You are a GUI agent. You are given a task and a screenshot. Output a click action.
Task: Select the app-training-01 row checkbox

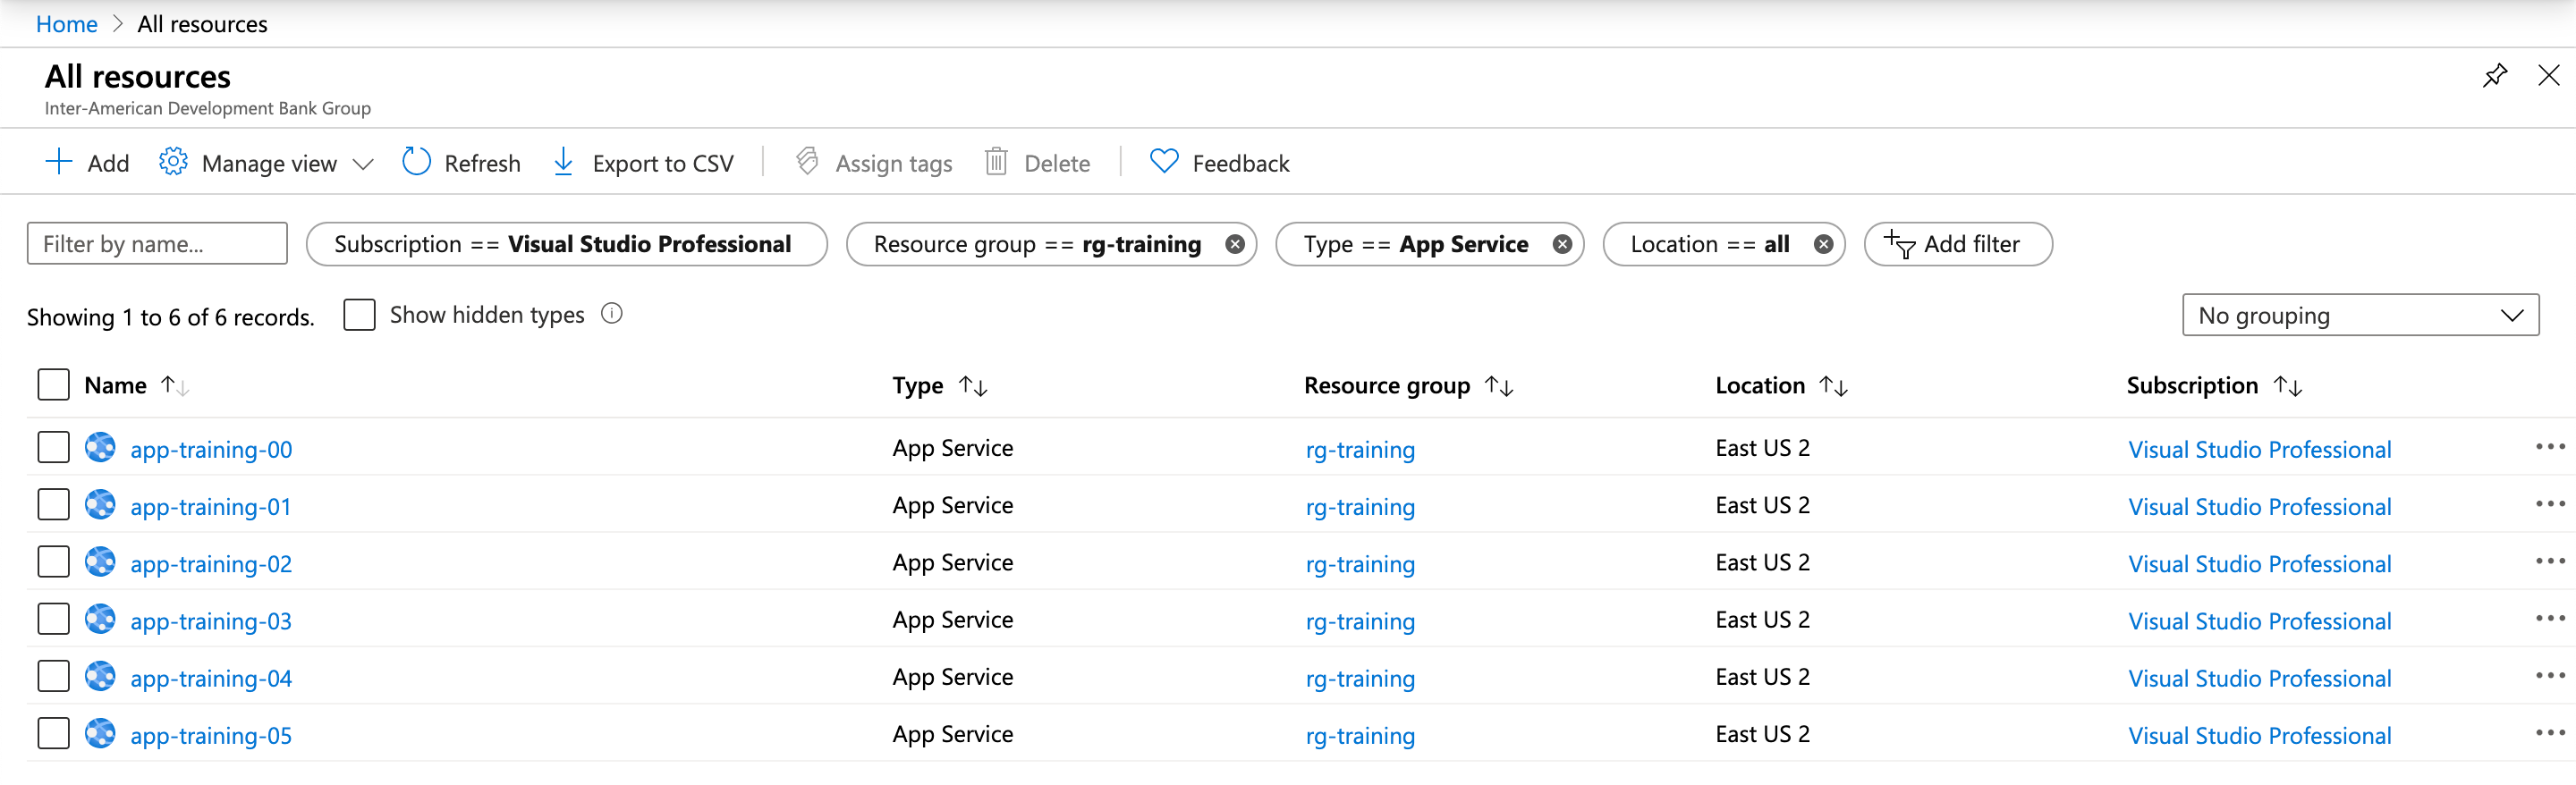tap(53, 504)
